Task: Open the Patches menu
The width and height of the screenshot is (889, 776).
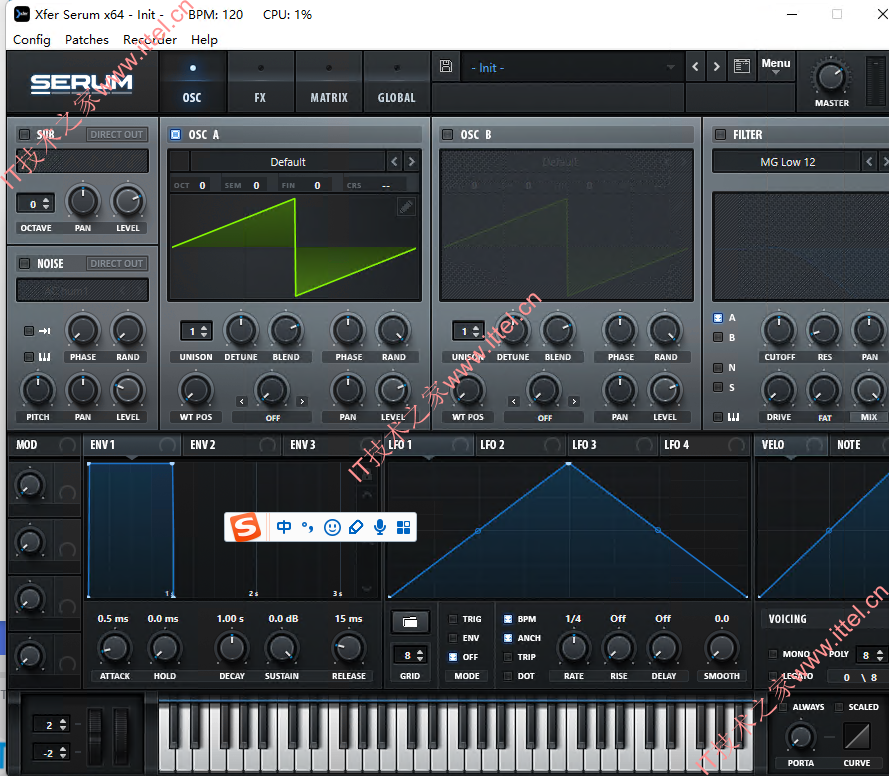Action: tap(87, 40)
